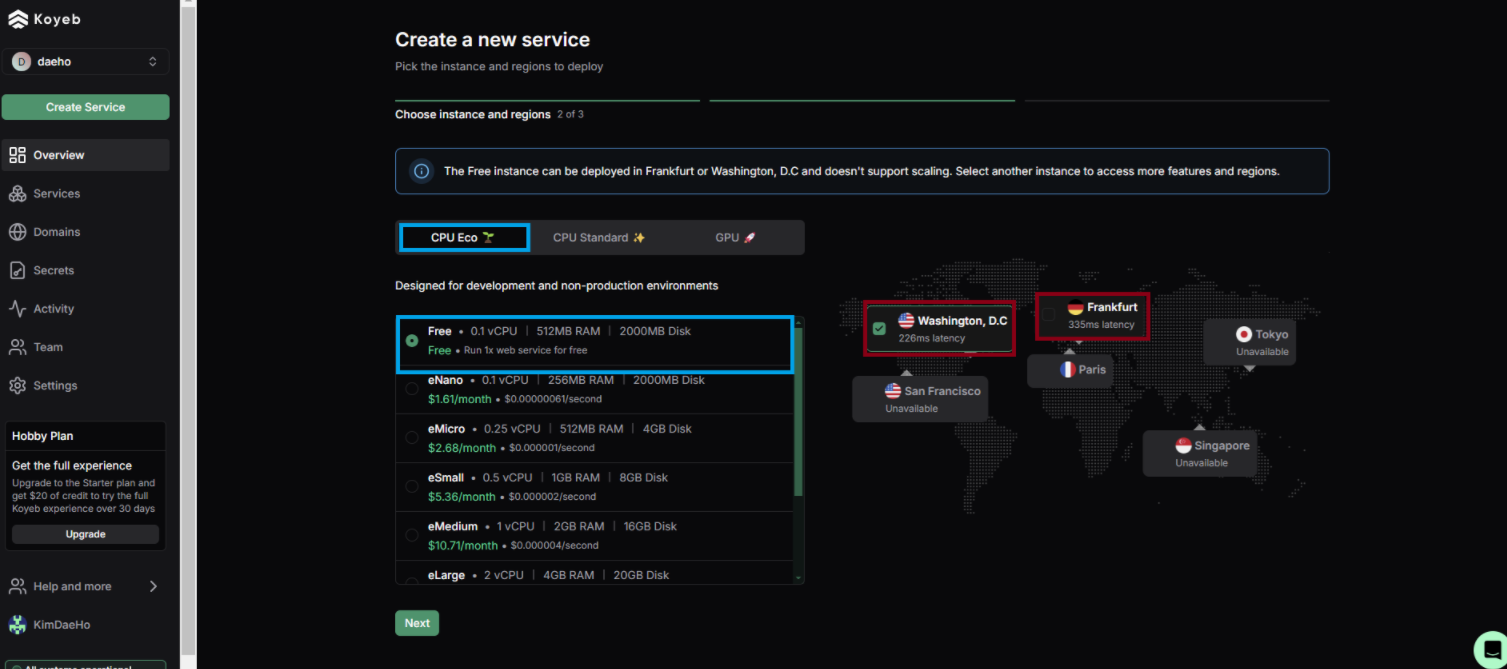1507x669 pixels.
Task: Click the Koyeb logo icon
Action: click(18, 20)
